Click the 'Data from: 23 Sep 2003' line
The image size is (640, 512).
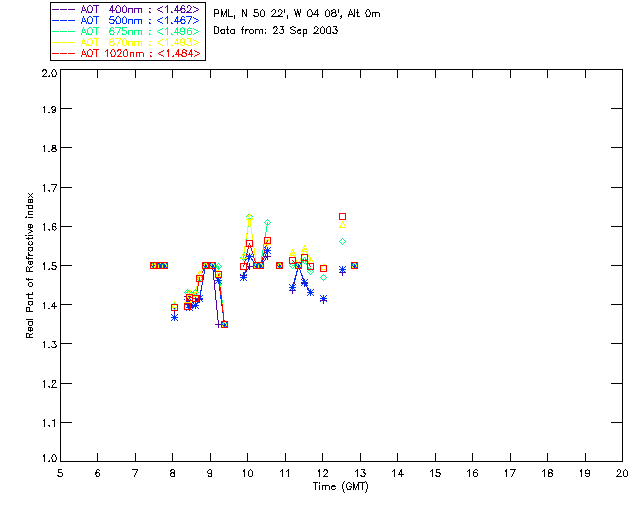[x=276, y=31]
